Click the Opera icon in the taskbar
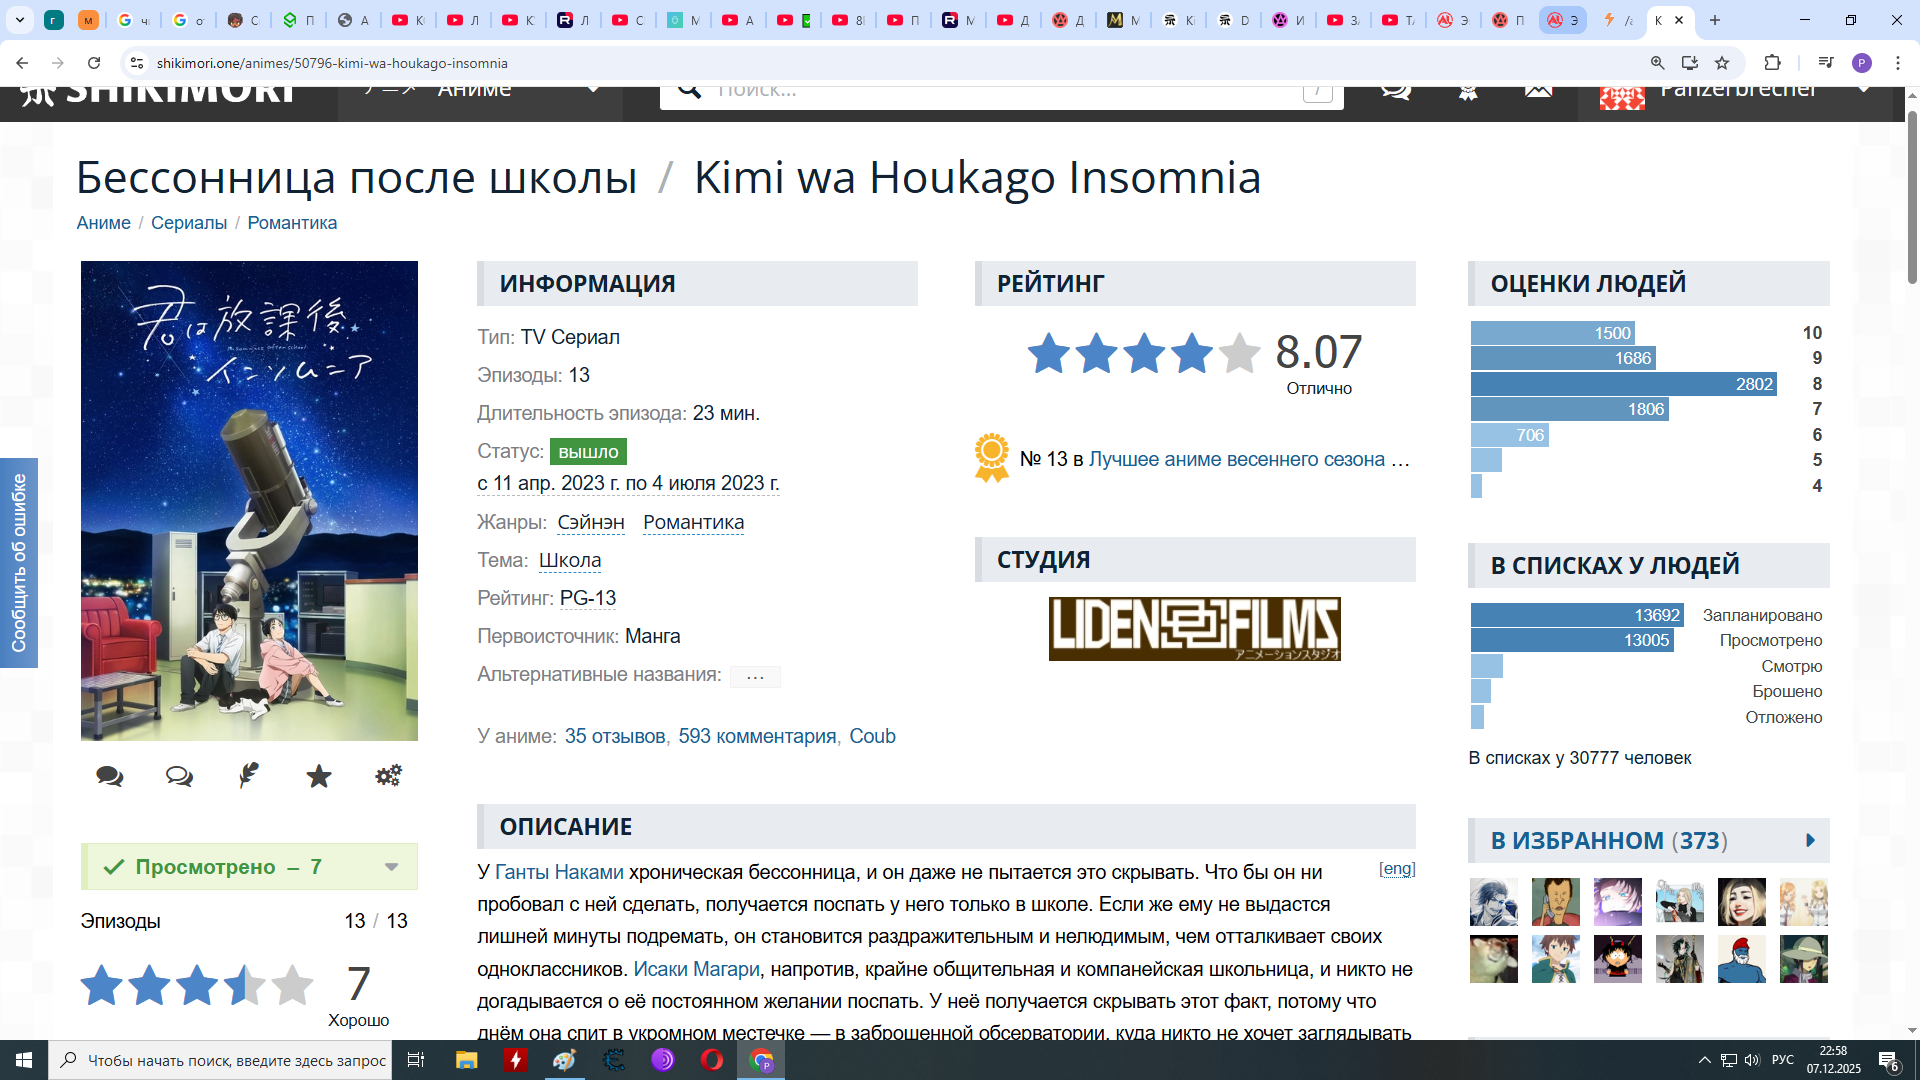This screenshot has width=1920, height=1080. (x=712, y=1060)
